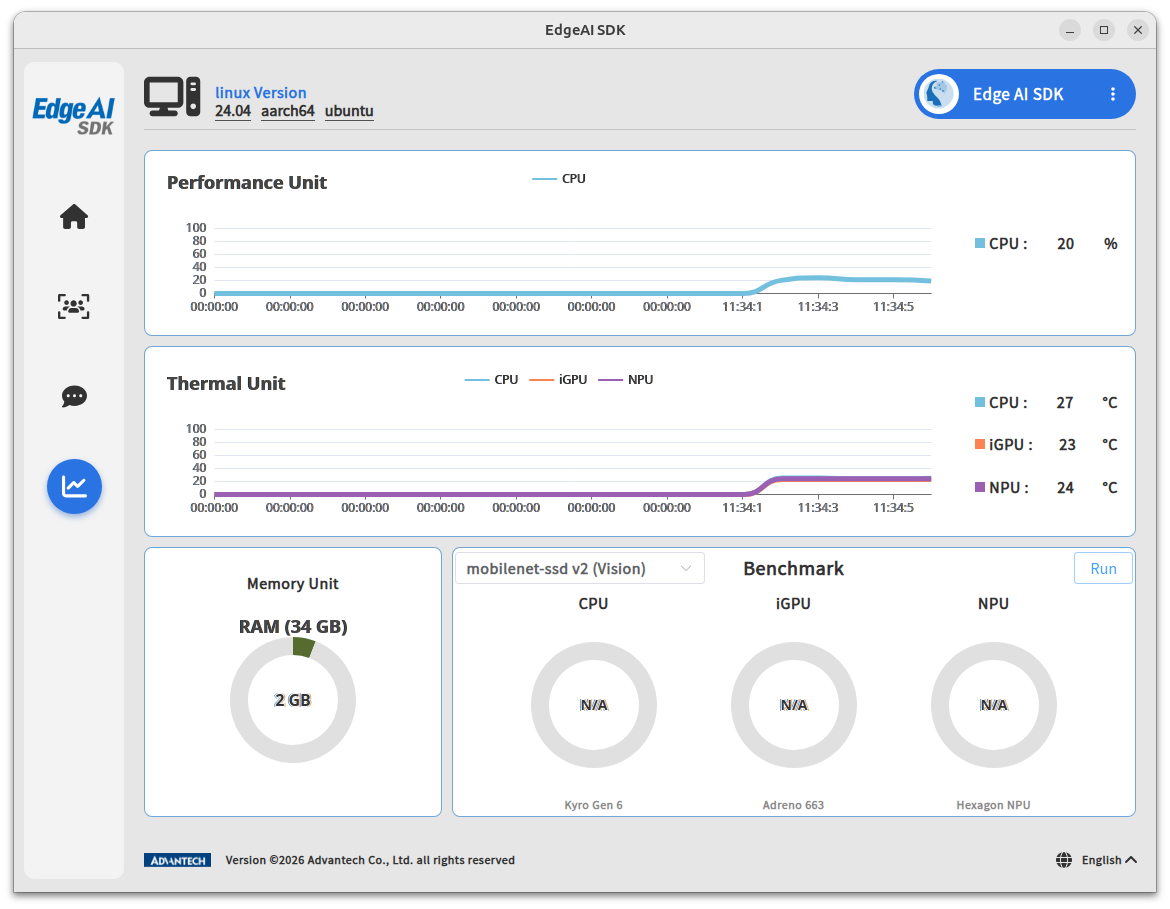The image size is (1170, 909).
Task: Click the linux Version link
Action: pyautogui.click(x=260, y=93)
